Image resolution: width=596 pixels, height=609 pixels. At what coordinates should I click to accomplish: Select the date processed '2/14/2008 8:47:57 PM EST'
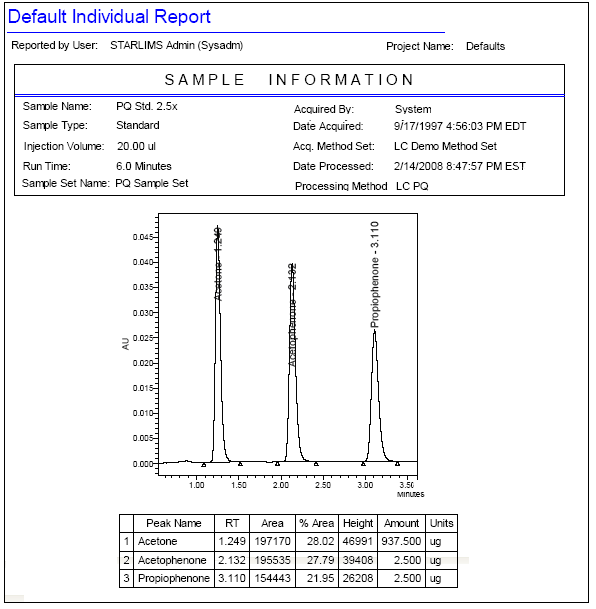460,166
